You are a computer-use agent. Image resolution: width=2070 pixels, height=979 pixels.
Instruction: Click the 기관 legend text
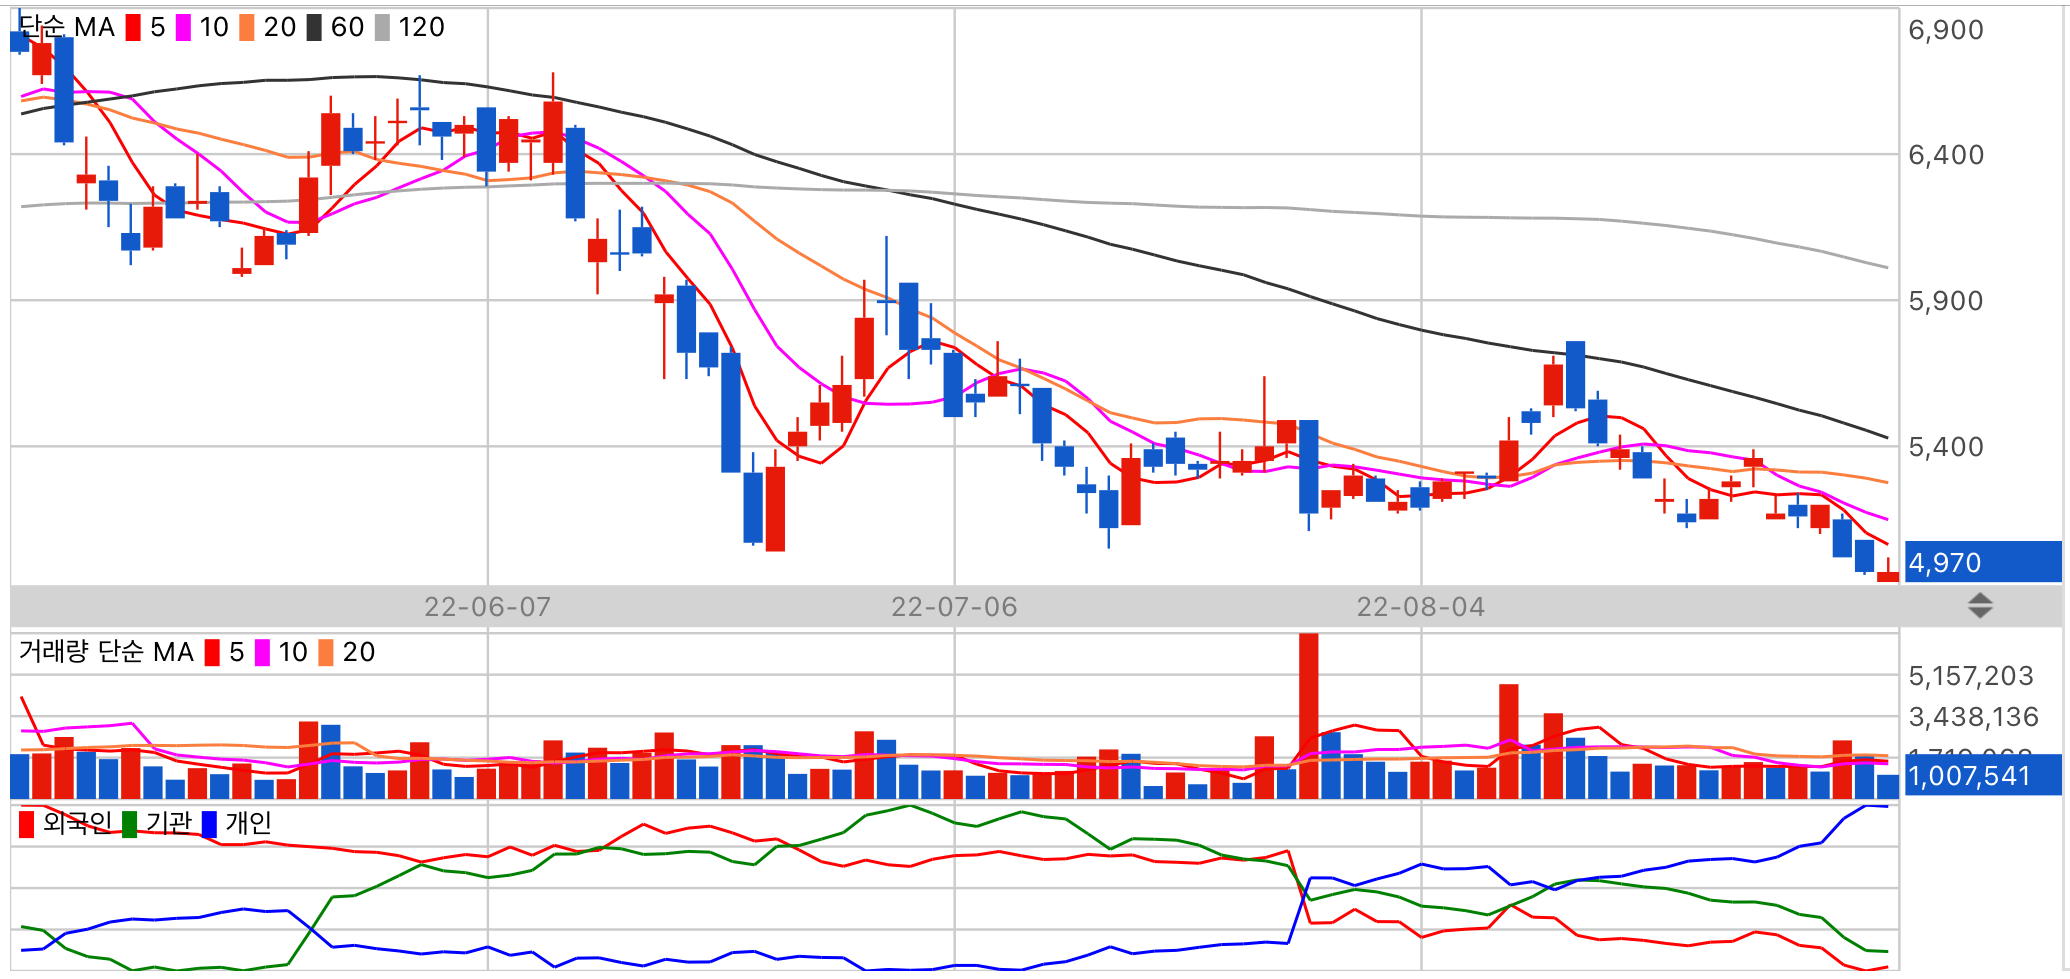[x=168, y=823]
